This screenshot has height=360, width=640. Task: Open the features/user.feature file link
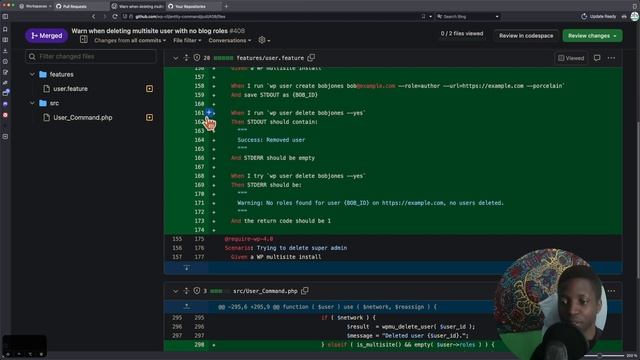pos(270,58)
